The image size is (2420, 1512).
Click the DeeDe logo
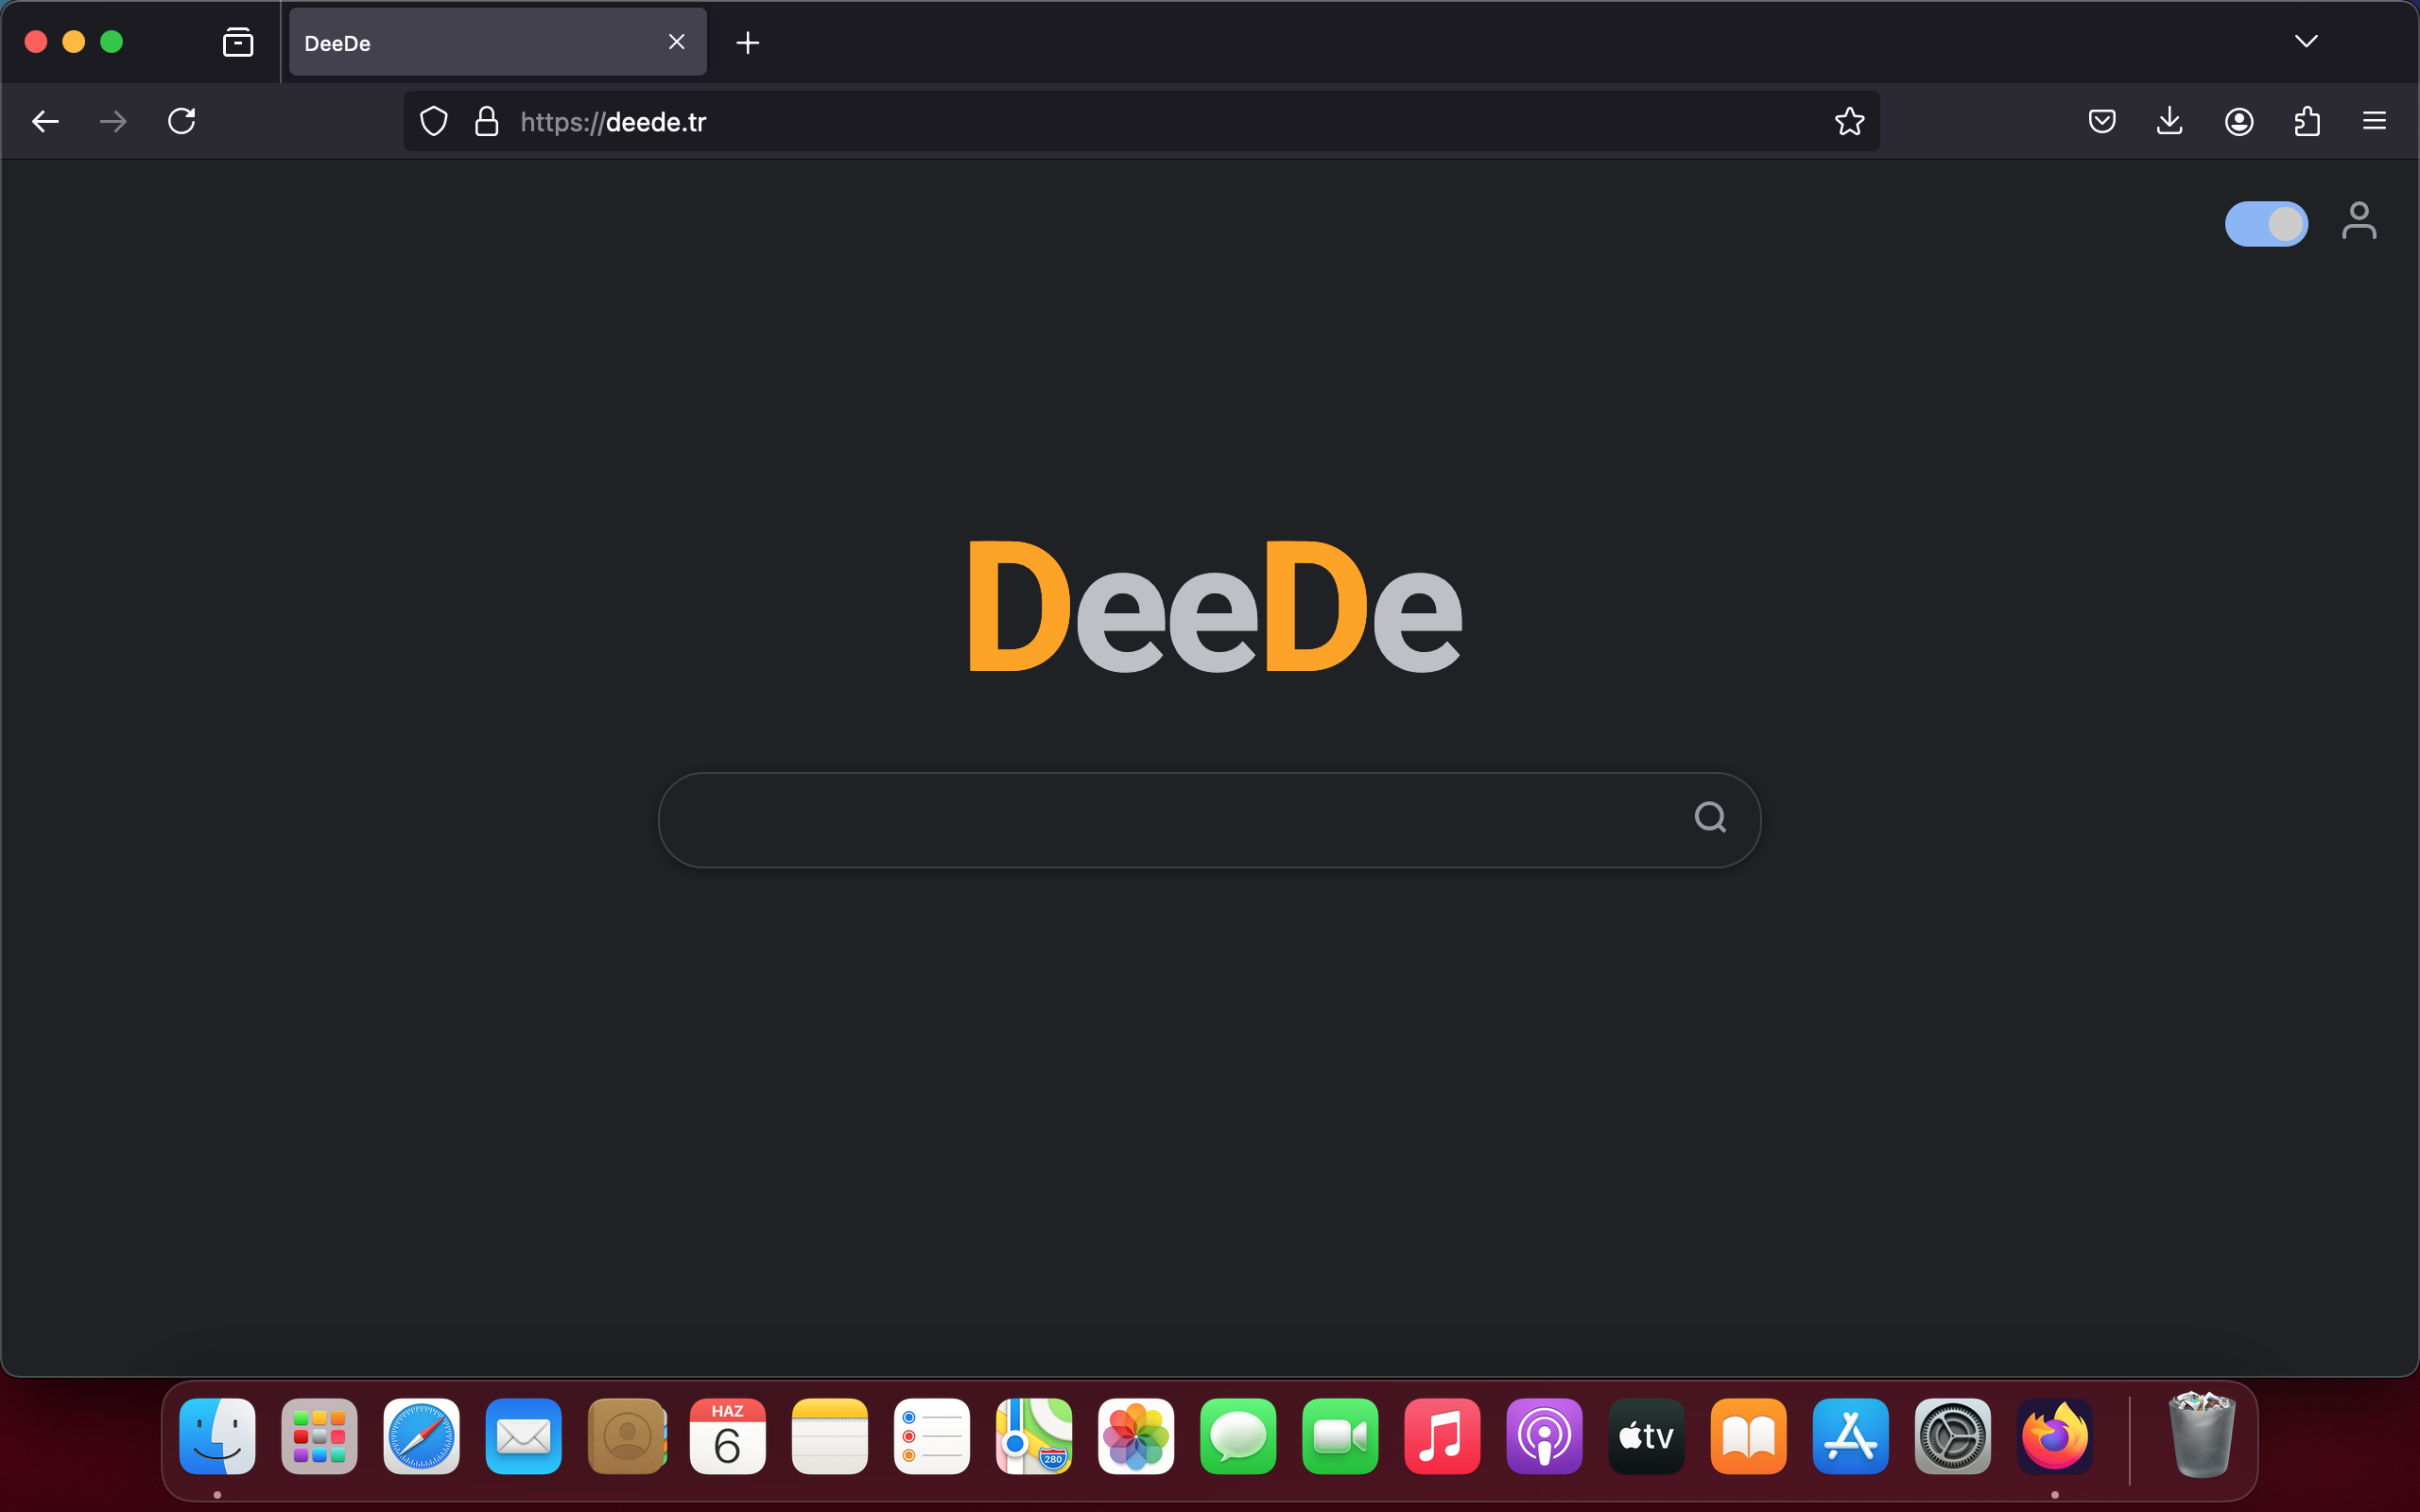click(x=1214, y=607)
